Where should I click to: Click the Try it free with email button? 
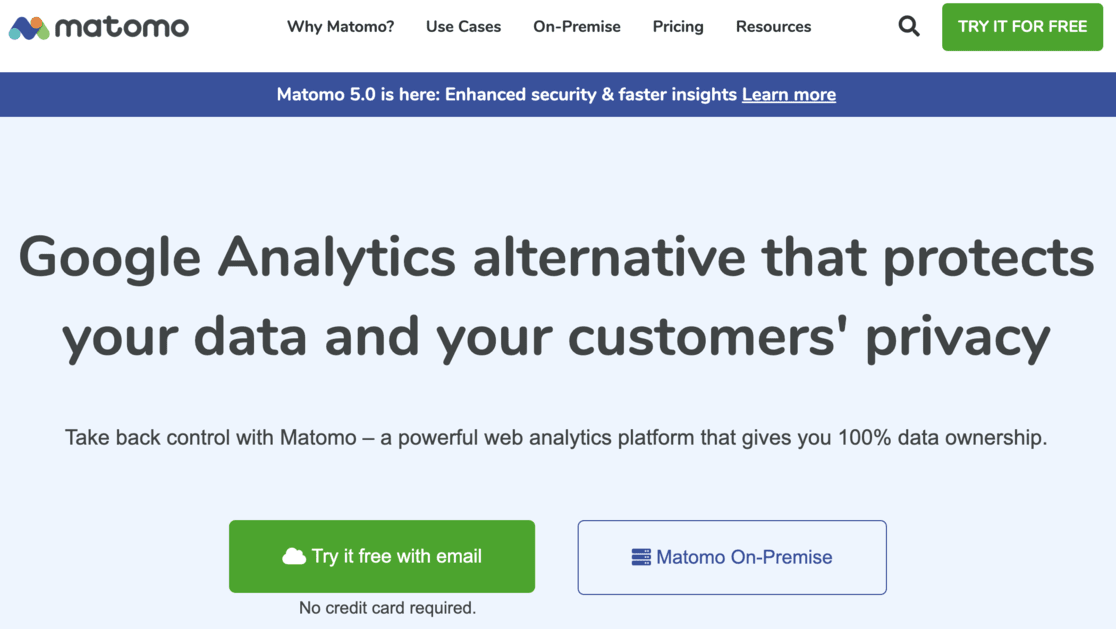(x=382, y=556)
